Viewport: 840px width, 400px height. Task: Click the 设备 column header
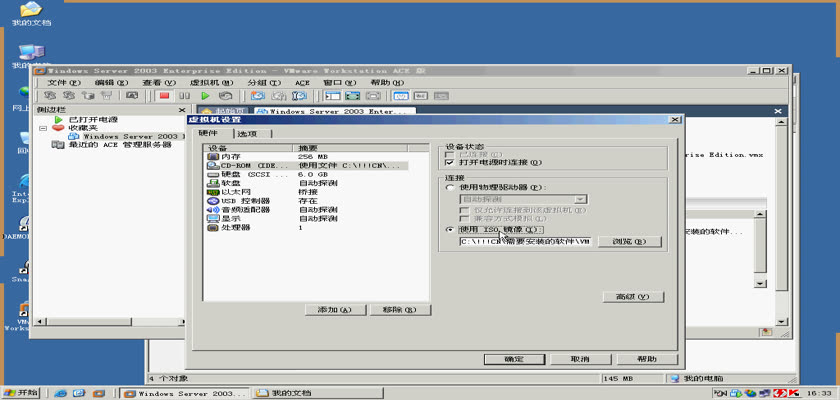click(248, 148)
